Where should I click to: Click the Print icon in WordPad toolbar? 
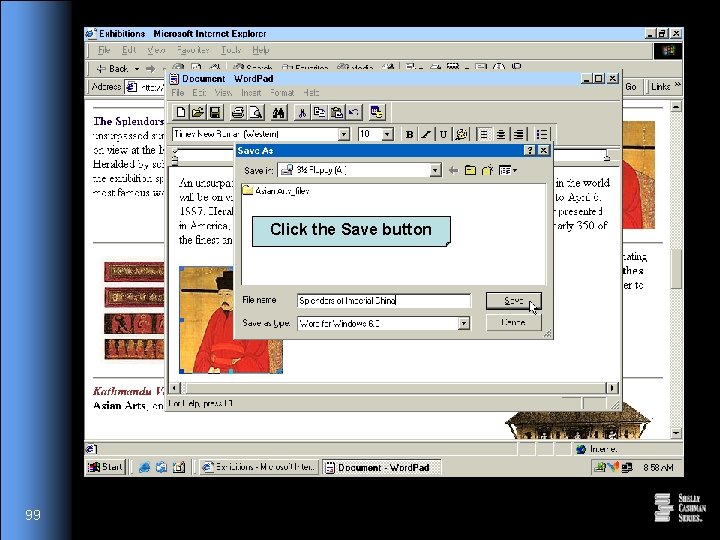coord(238,112)
